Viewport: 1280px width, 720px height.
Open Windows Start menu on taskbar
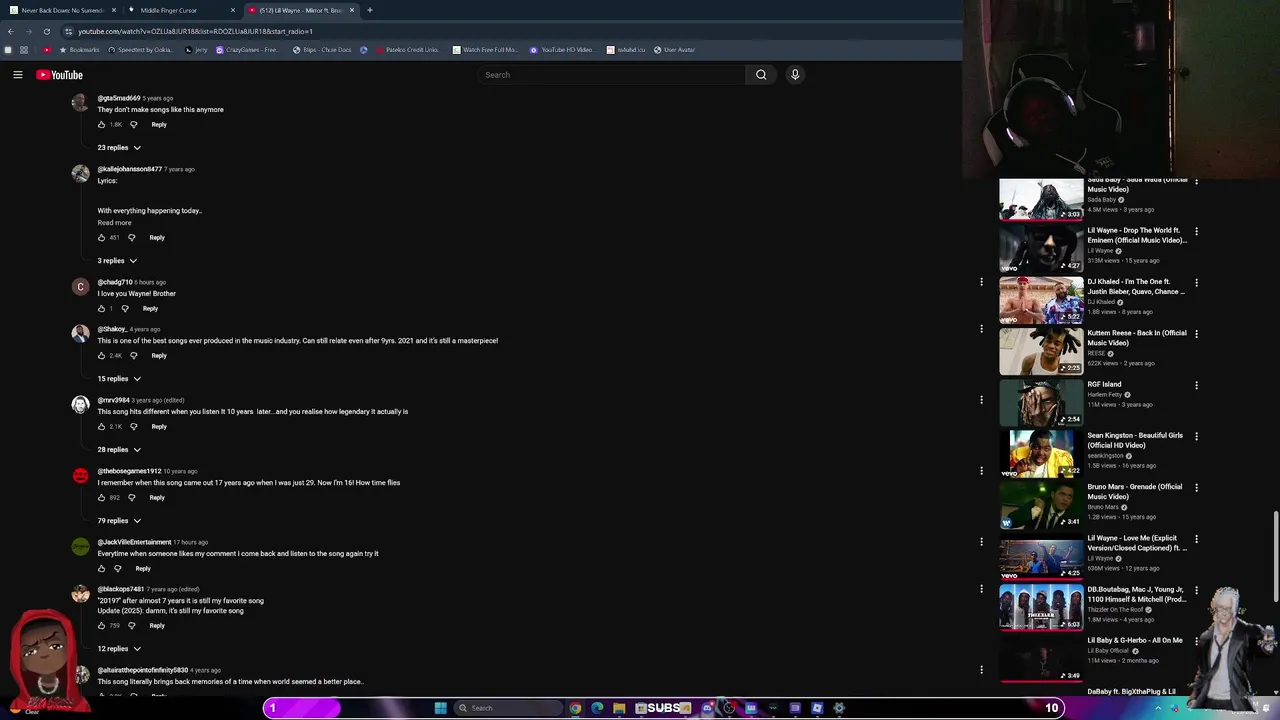[440, 708]
